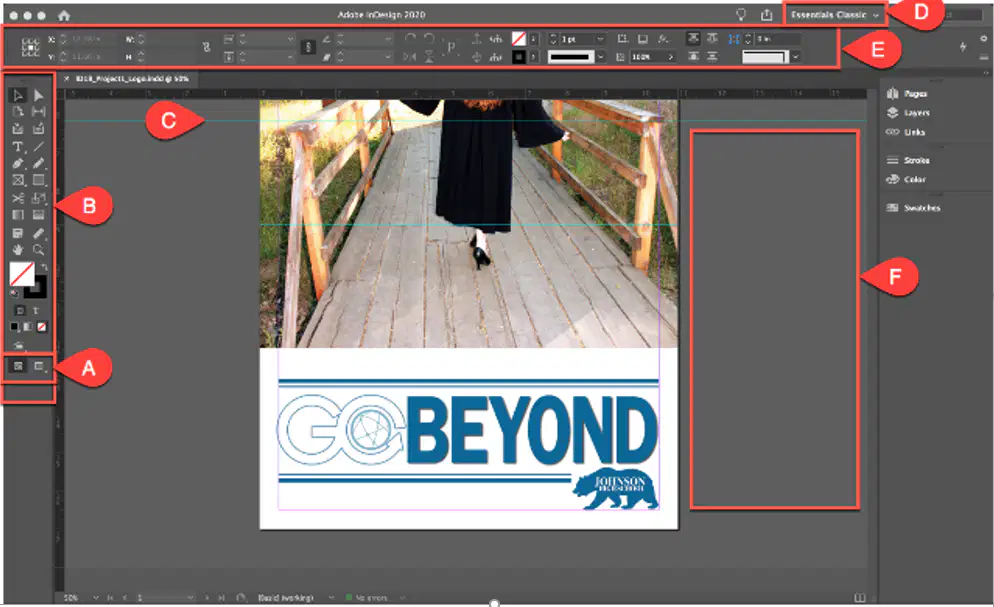The image size is (994, 607).
Task: Swap fill and stroke arrows
Action: [x=43, y=267]
